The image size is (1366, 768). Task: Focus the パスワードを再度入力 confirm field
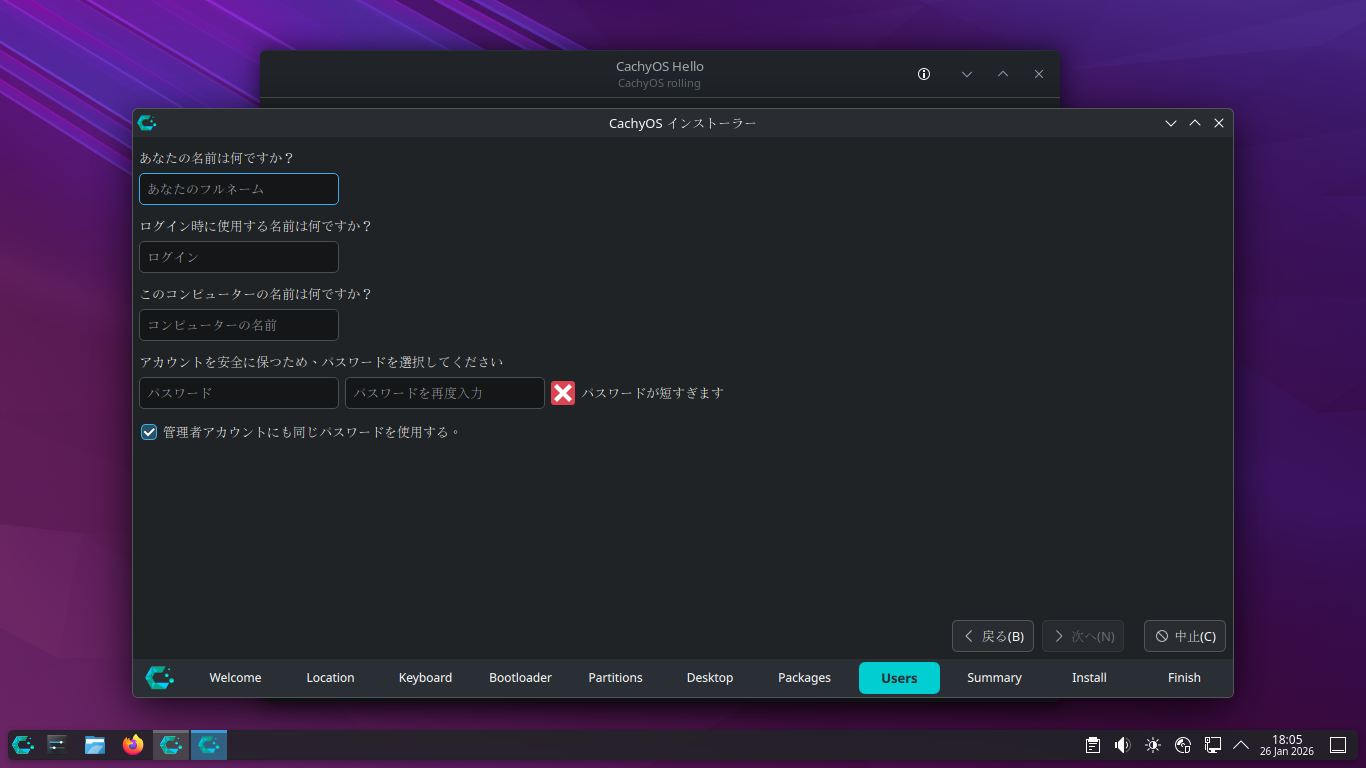(445, 393)
